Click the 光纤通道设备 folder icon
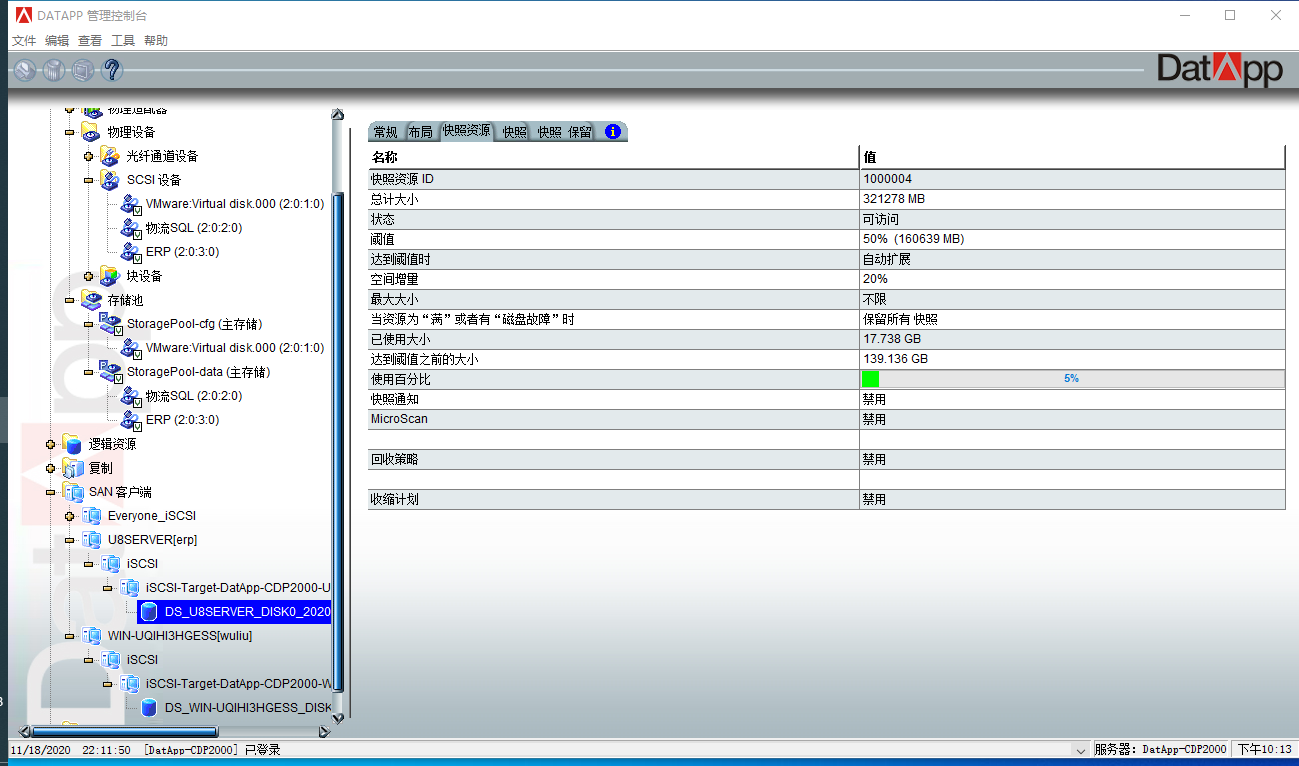 [x=110, y=156]
